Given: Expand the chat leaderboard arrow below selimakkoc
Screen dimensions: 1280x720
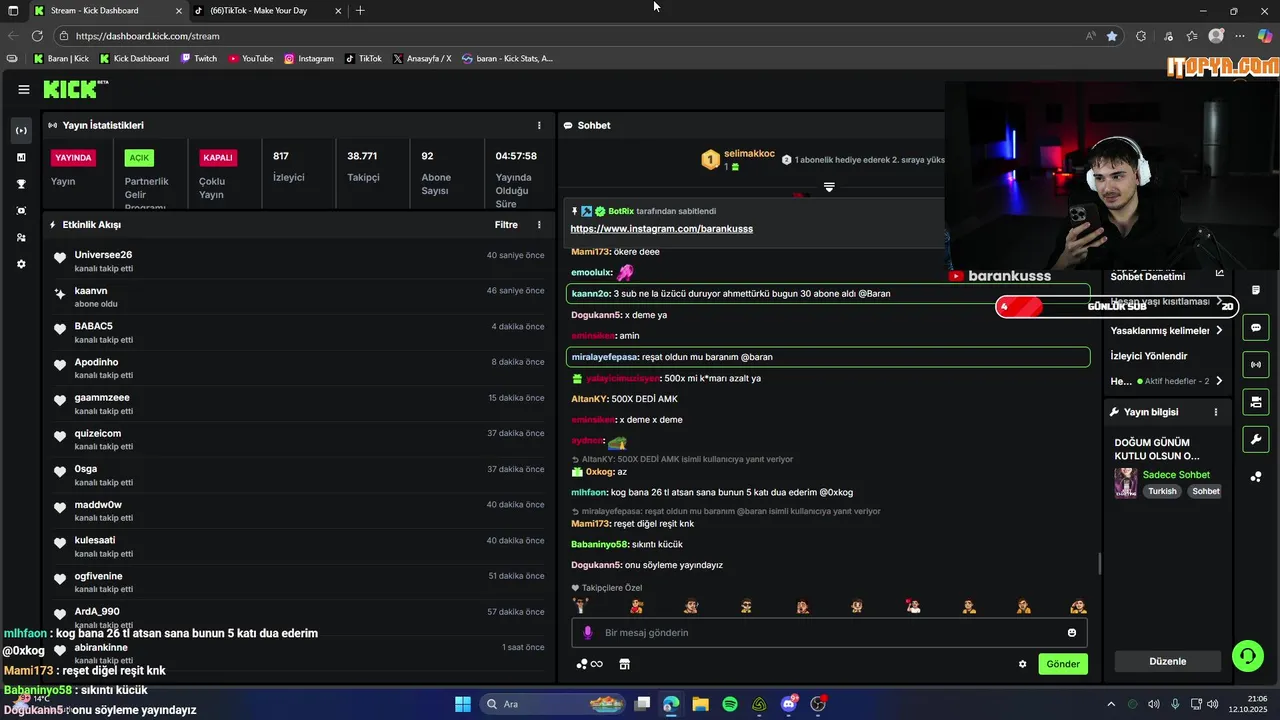Looking at the screenshot, I should [829, 187].
